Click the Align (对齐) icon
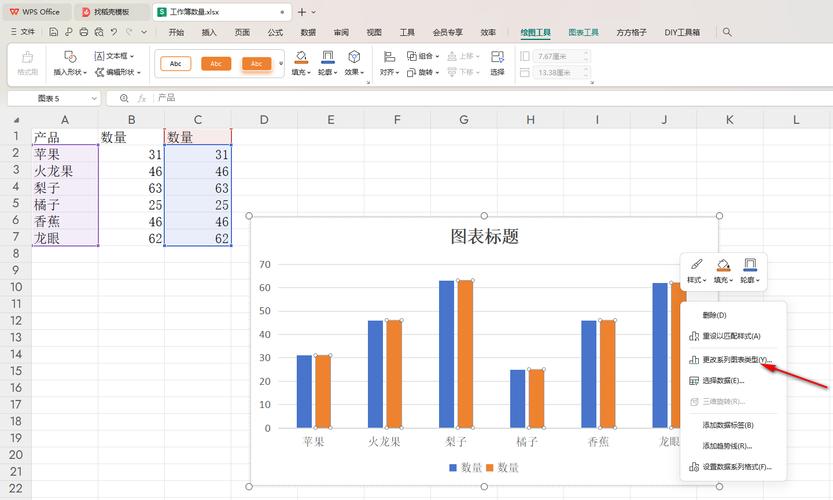The width and height of the screenshot is (833, 500). coord(389,56)
